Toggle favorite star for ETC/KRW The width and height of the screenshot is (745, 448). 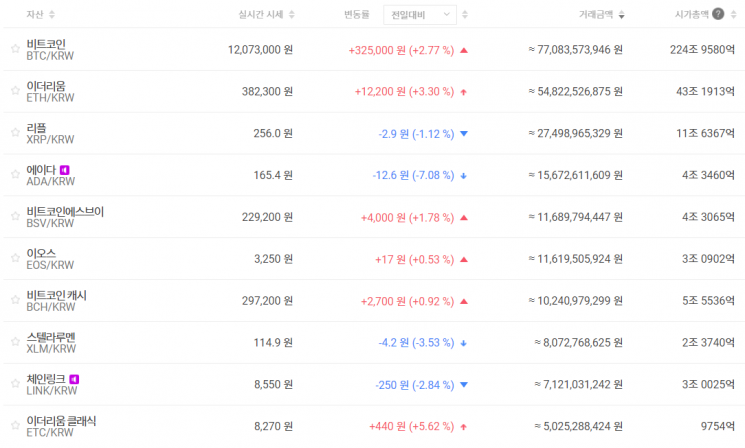(x=15, y=425)
